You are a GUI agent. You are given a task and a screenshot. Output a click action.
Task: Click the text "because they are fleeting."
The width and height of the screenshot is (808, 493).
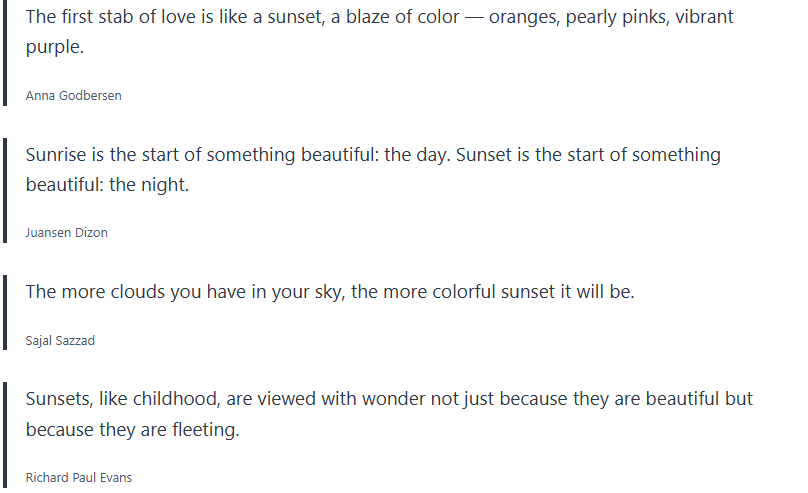[x=132, y=429]
